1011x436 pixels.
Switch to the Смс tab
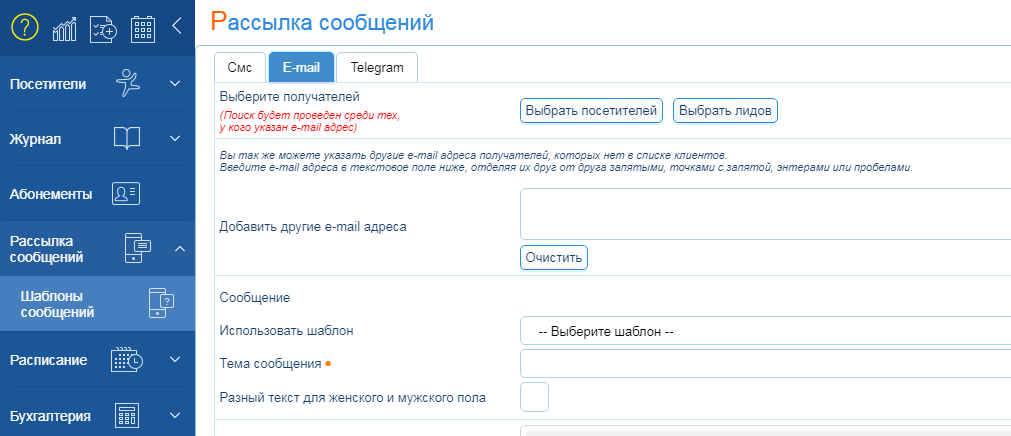[x=240, y=67]
